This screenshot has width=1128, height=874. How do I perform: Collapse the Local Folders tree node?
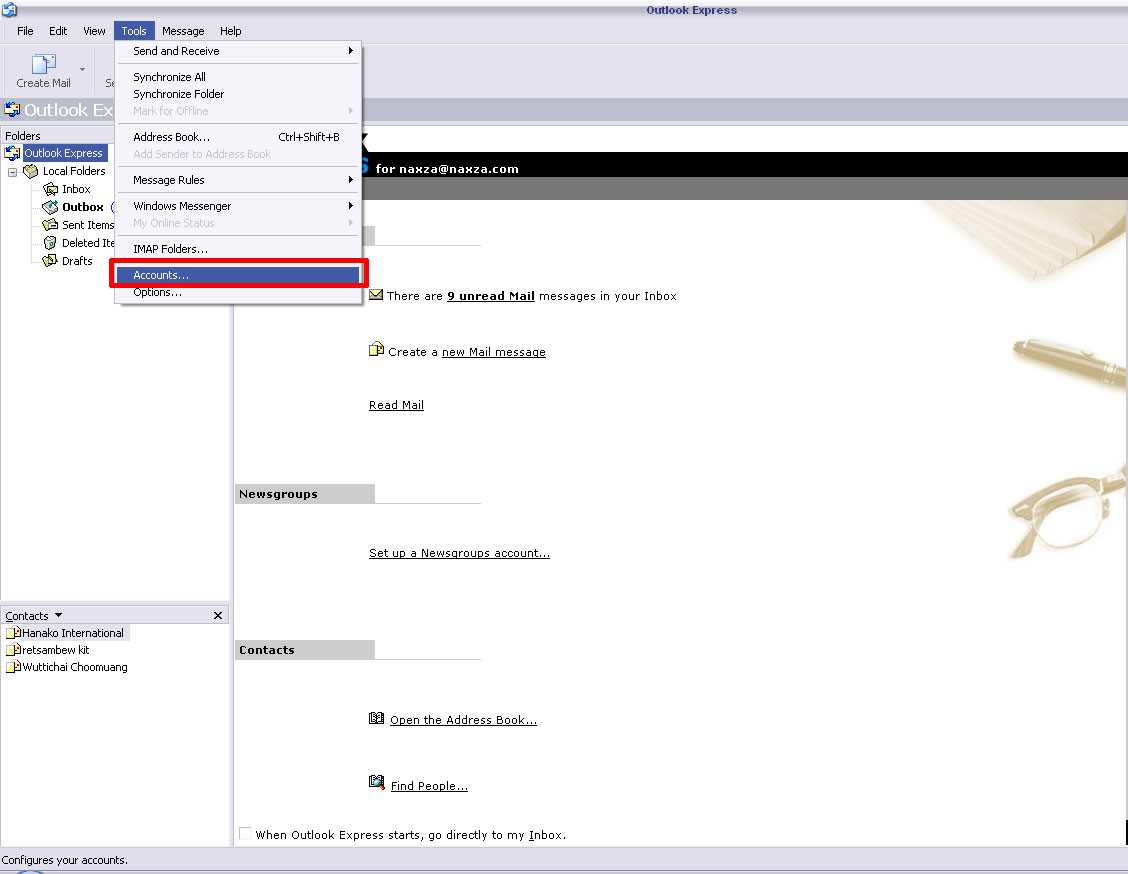coord(12,172)
